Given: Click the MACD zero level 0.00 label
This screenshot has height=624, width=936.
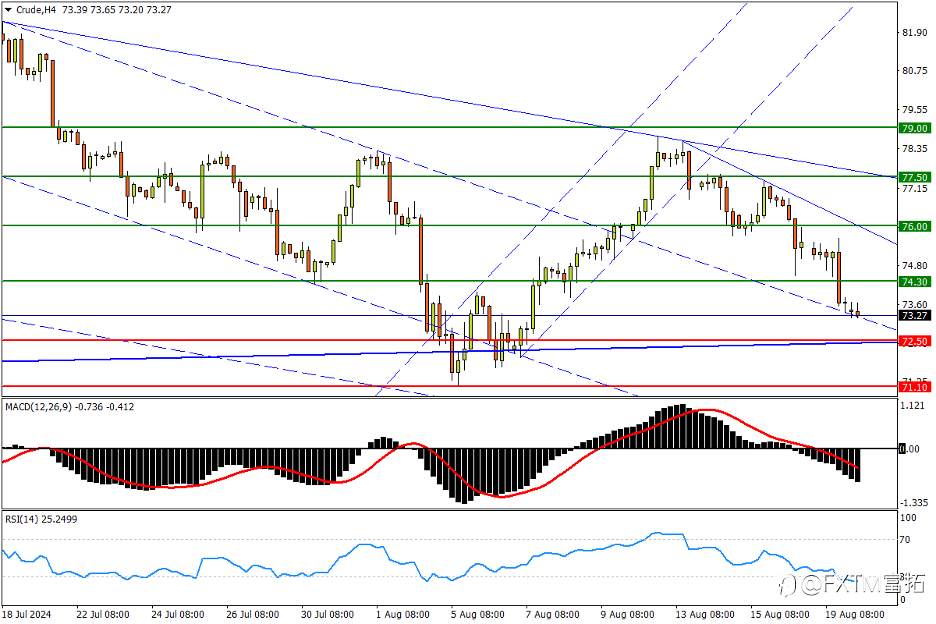Looking at the screenshot, I should pyautogui.click(x=910, y=448).
